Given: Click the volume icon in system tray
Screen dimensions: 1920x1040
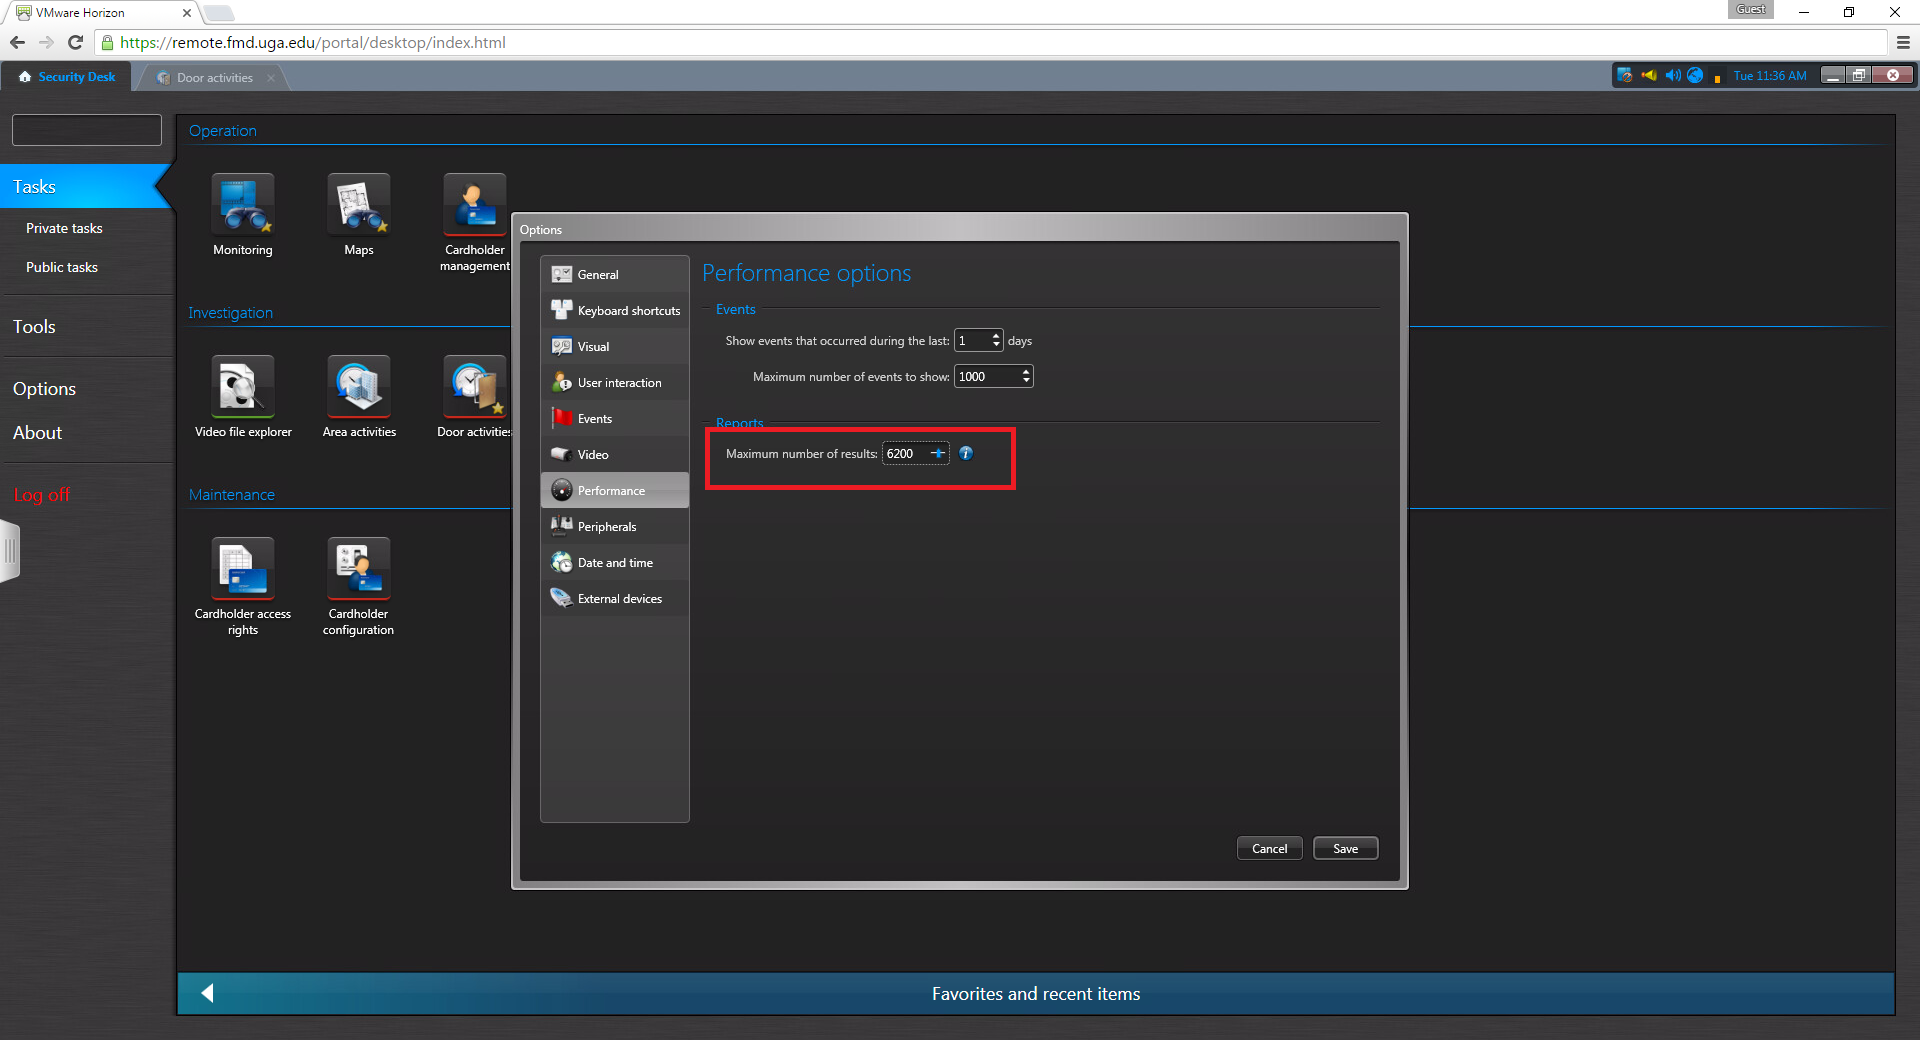Looking at the screenshot, I should [1672, 76].
